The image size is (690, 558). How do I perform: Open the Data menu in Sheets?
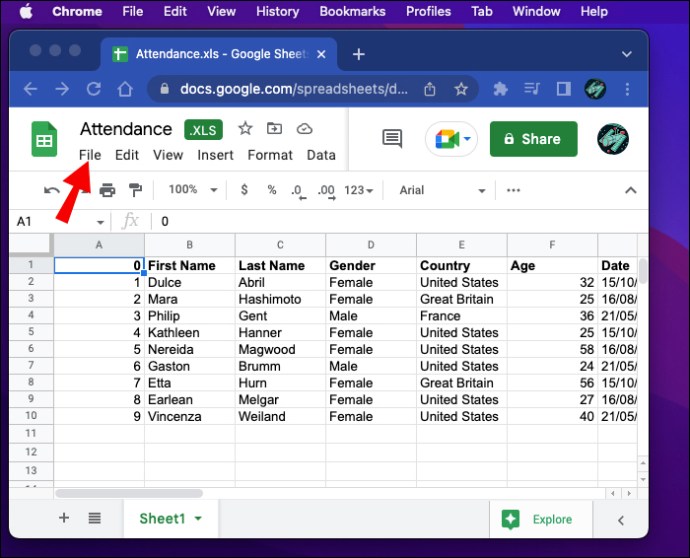(x=321, y=155)
